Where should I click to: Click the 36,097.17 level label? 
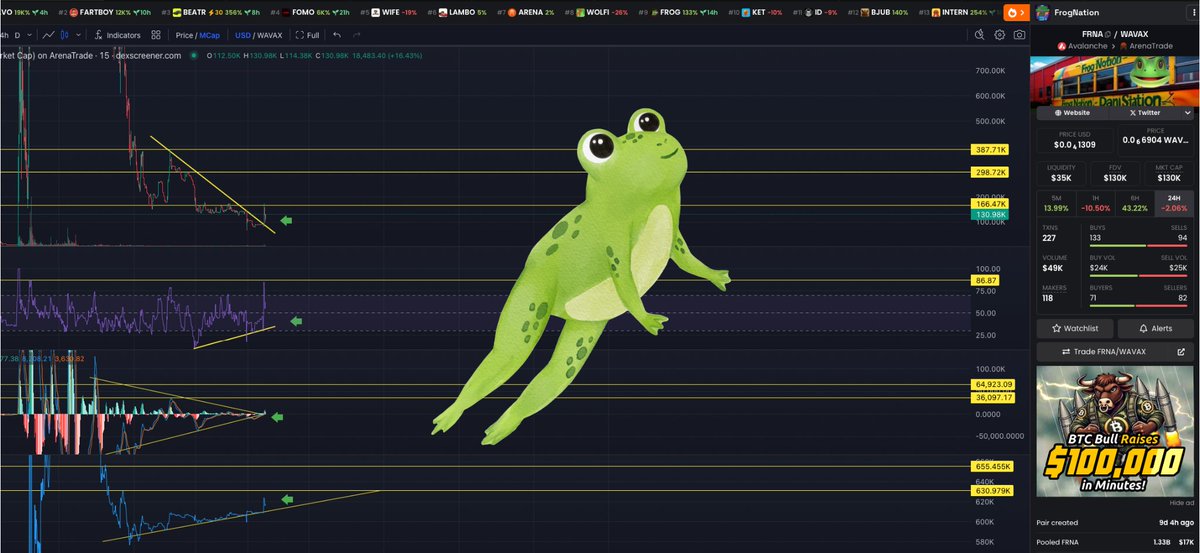(994, 397)
